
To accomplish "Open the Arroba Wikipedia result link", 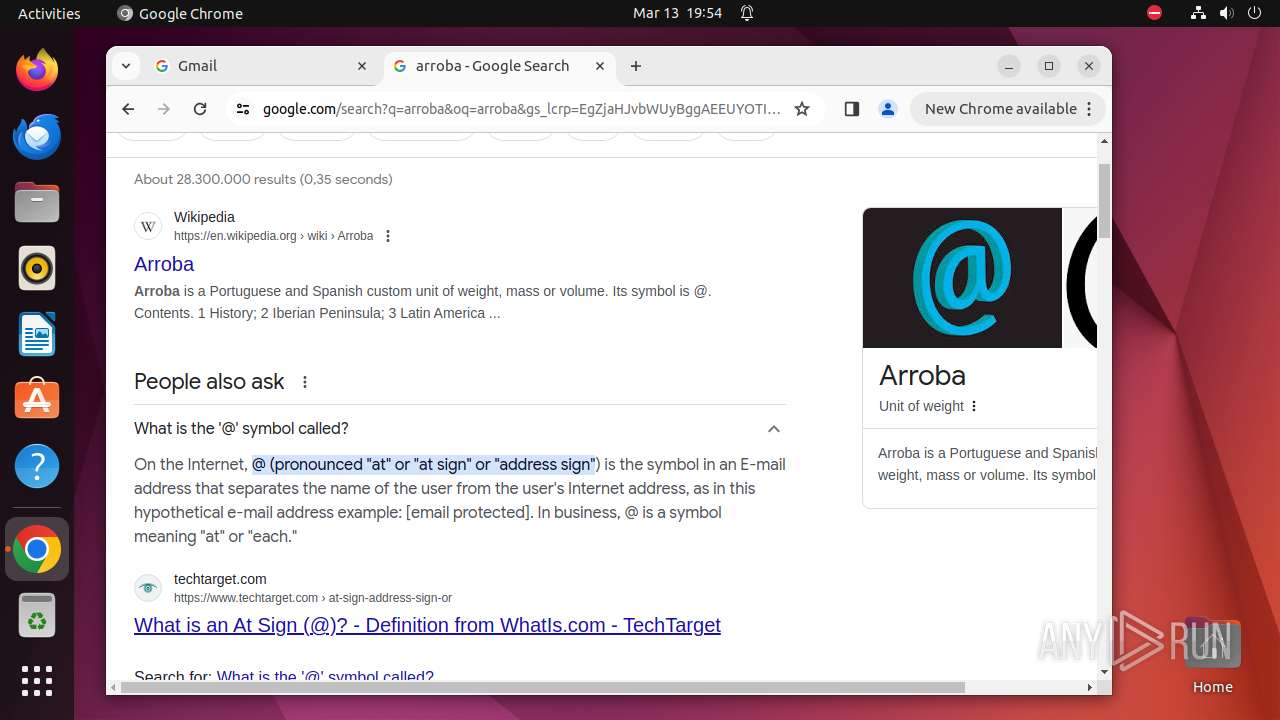I will coord(164,264).
